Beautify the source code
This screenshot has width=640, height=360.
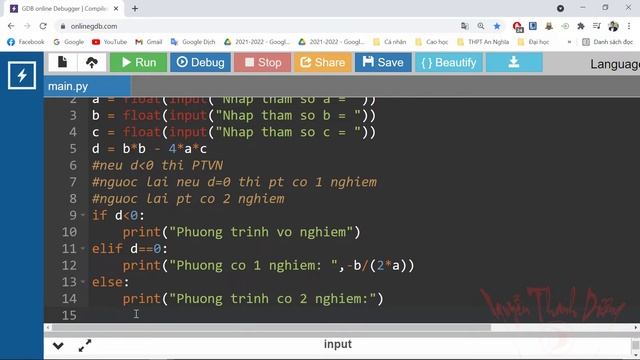(449, 62)
